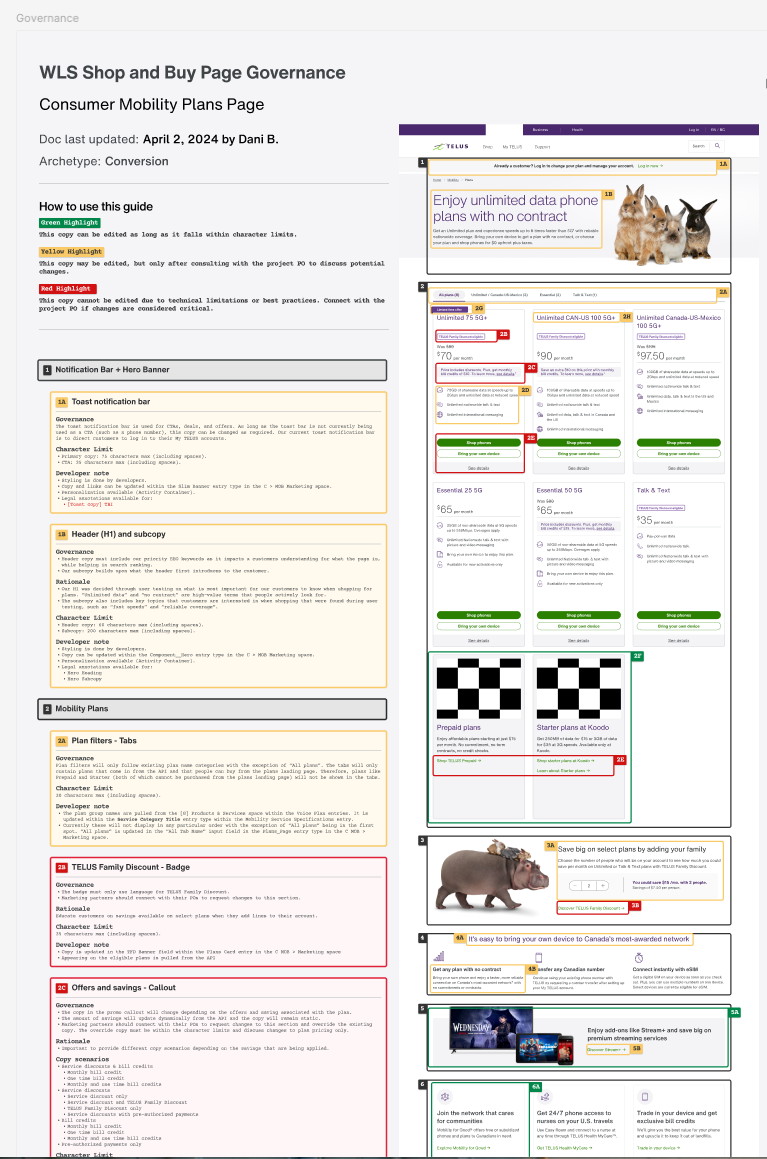Expand 'See details' on Unlimited CAN-US 100 5G+ card
This screenshot has height=1159, width=767.
coord(579,468)
